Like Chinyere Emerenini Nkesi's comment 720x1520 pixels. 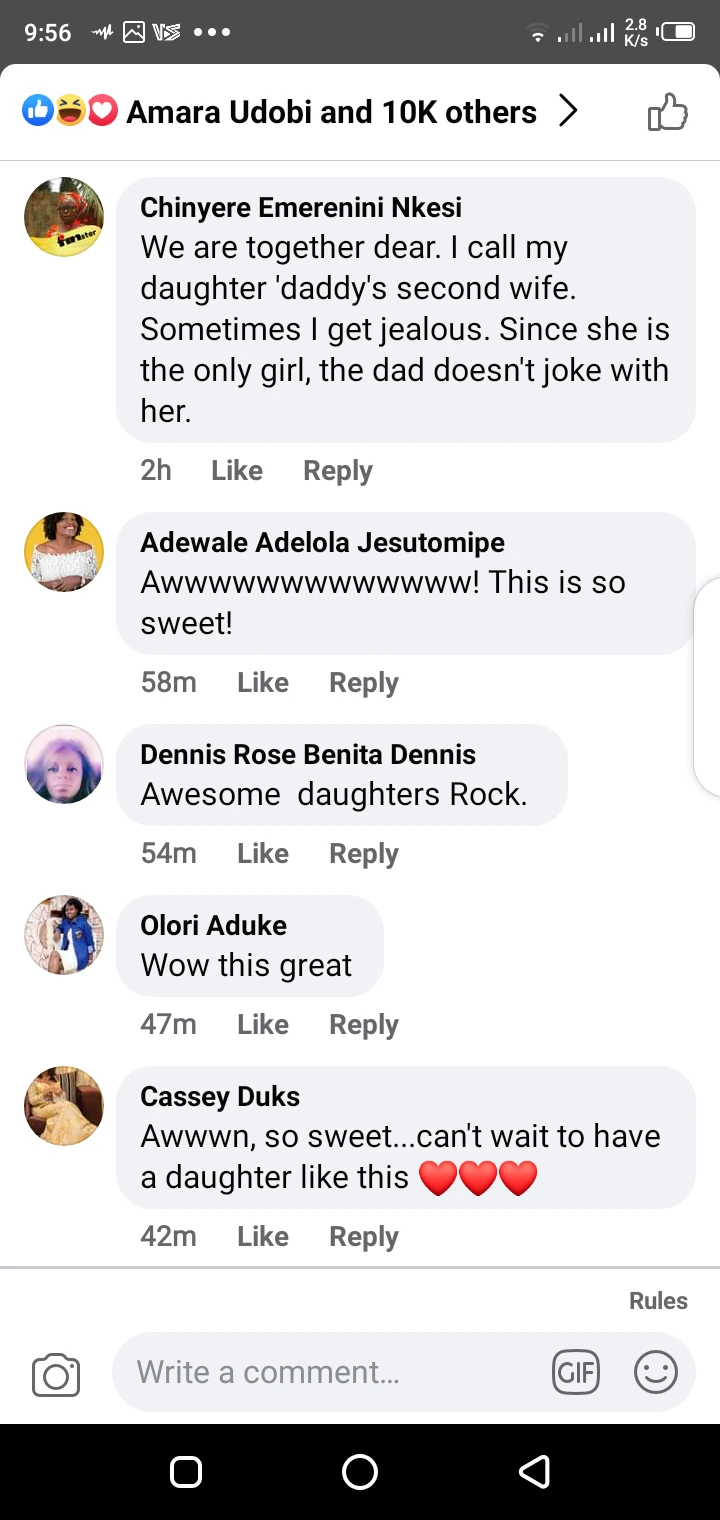point(237,471)
